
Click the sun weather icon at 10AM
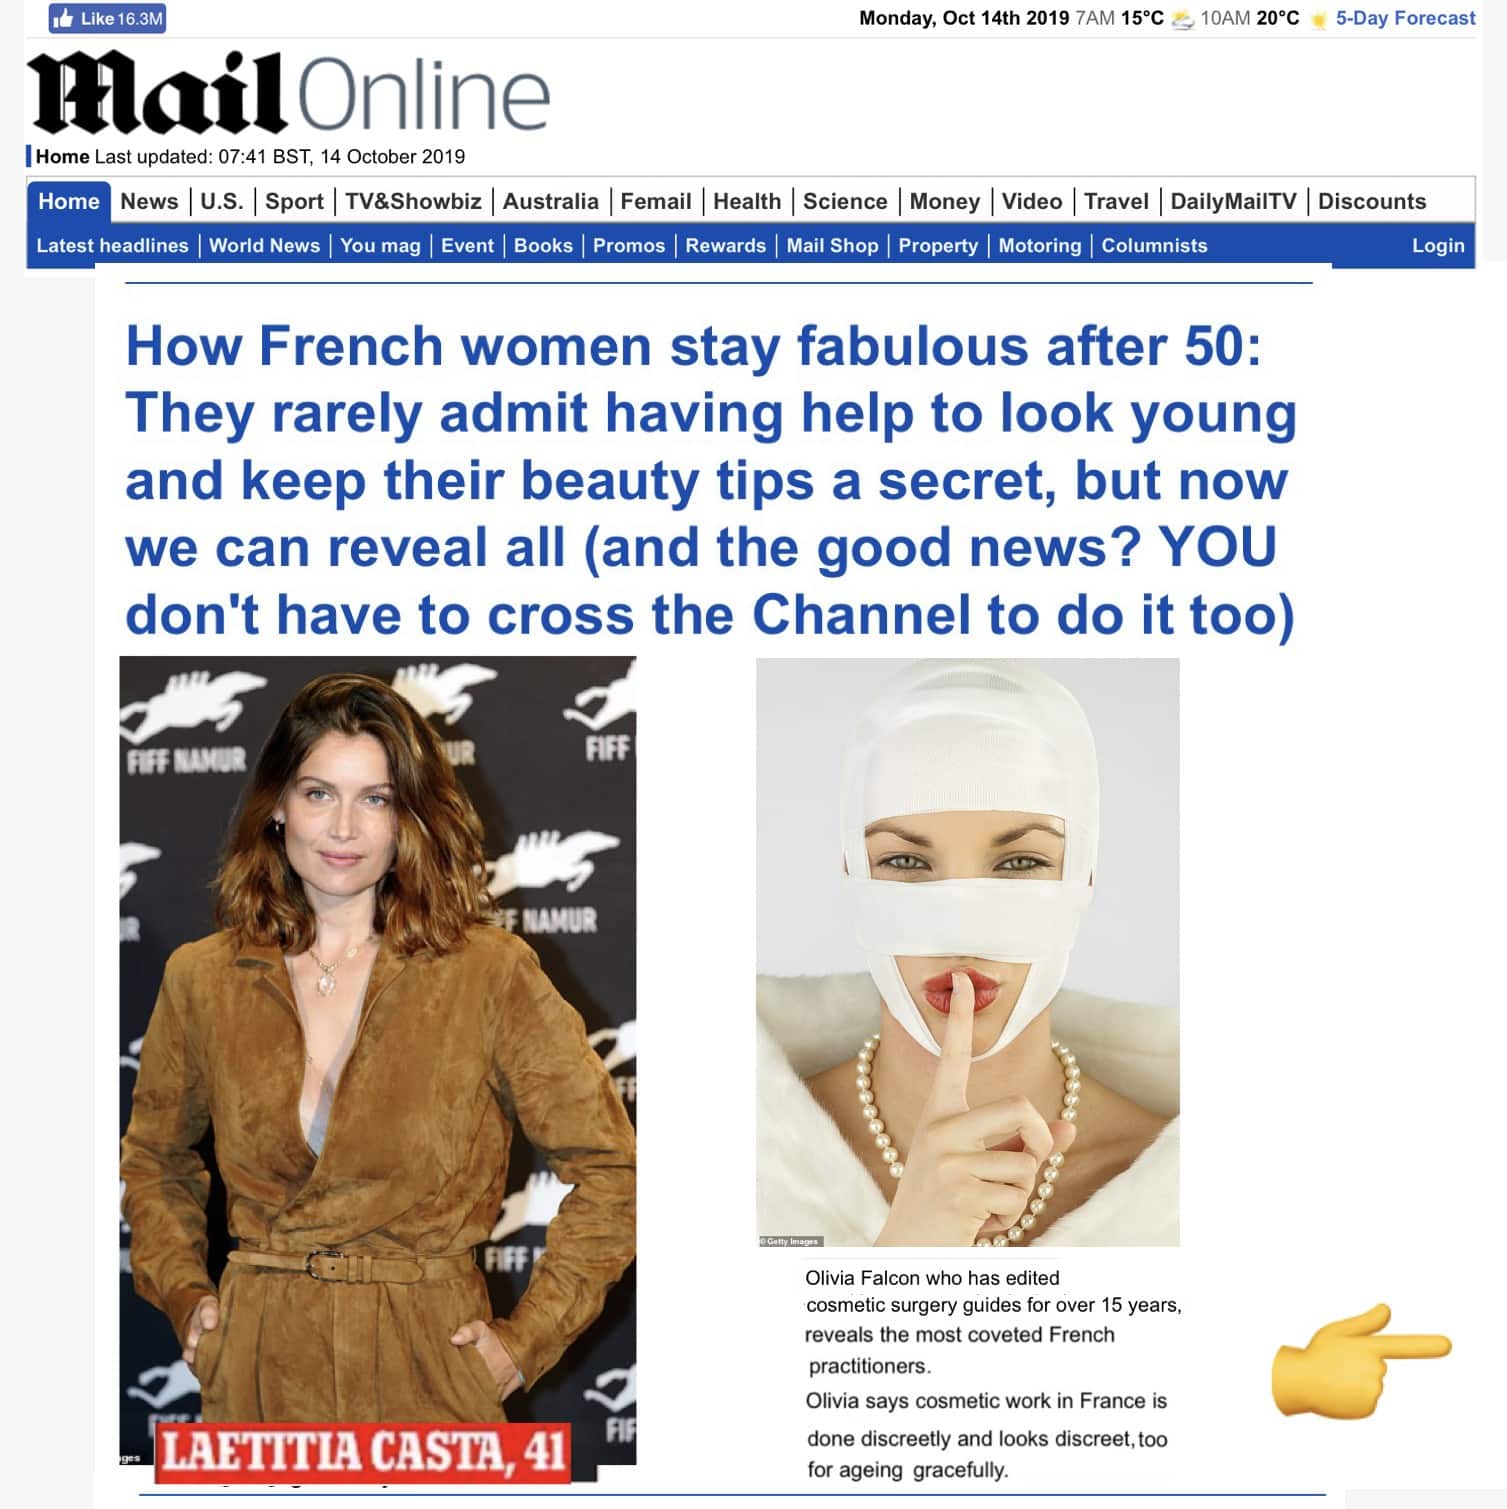tap(1318, 19)
